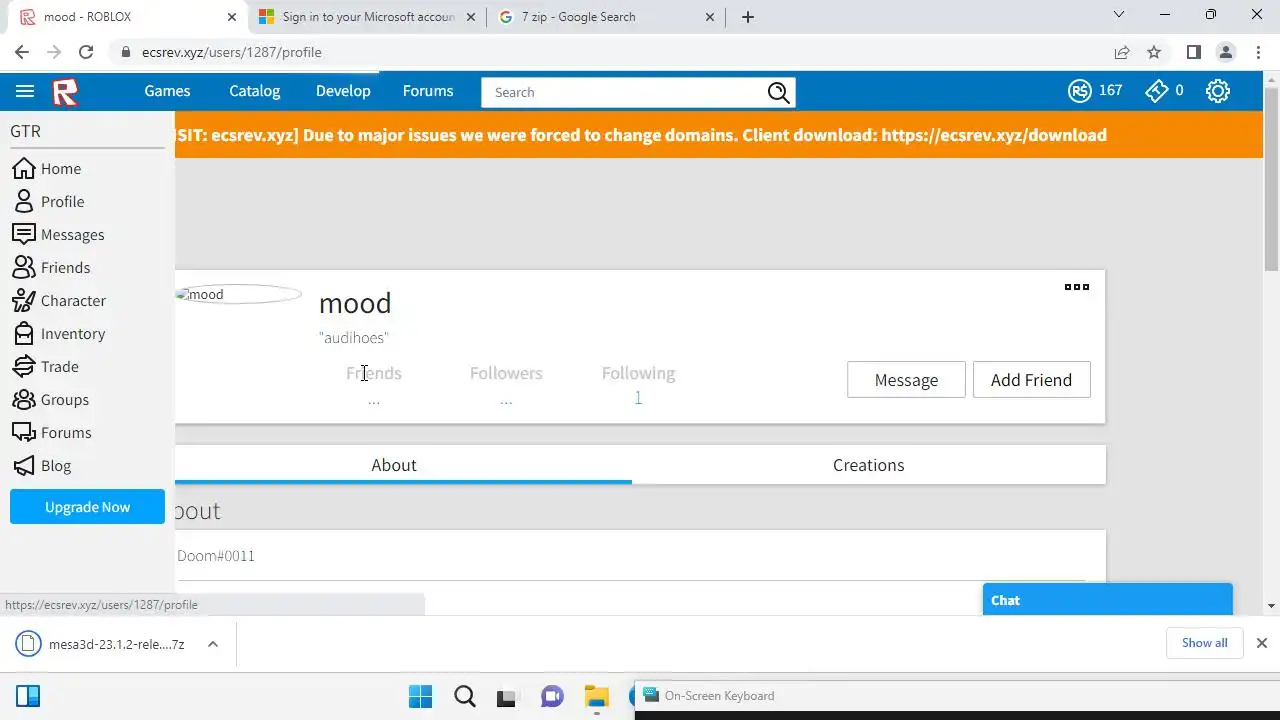1280x720 pixels.
Task: Click the Trade icon in the sidebar
Action: [x=23, y=366]
